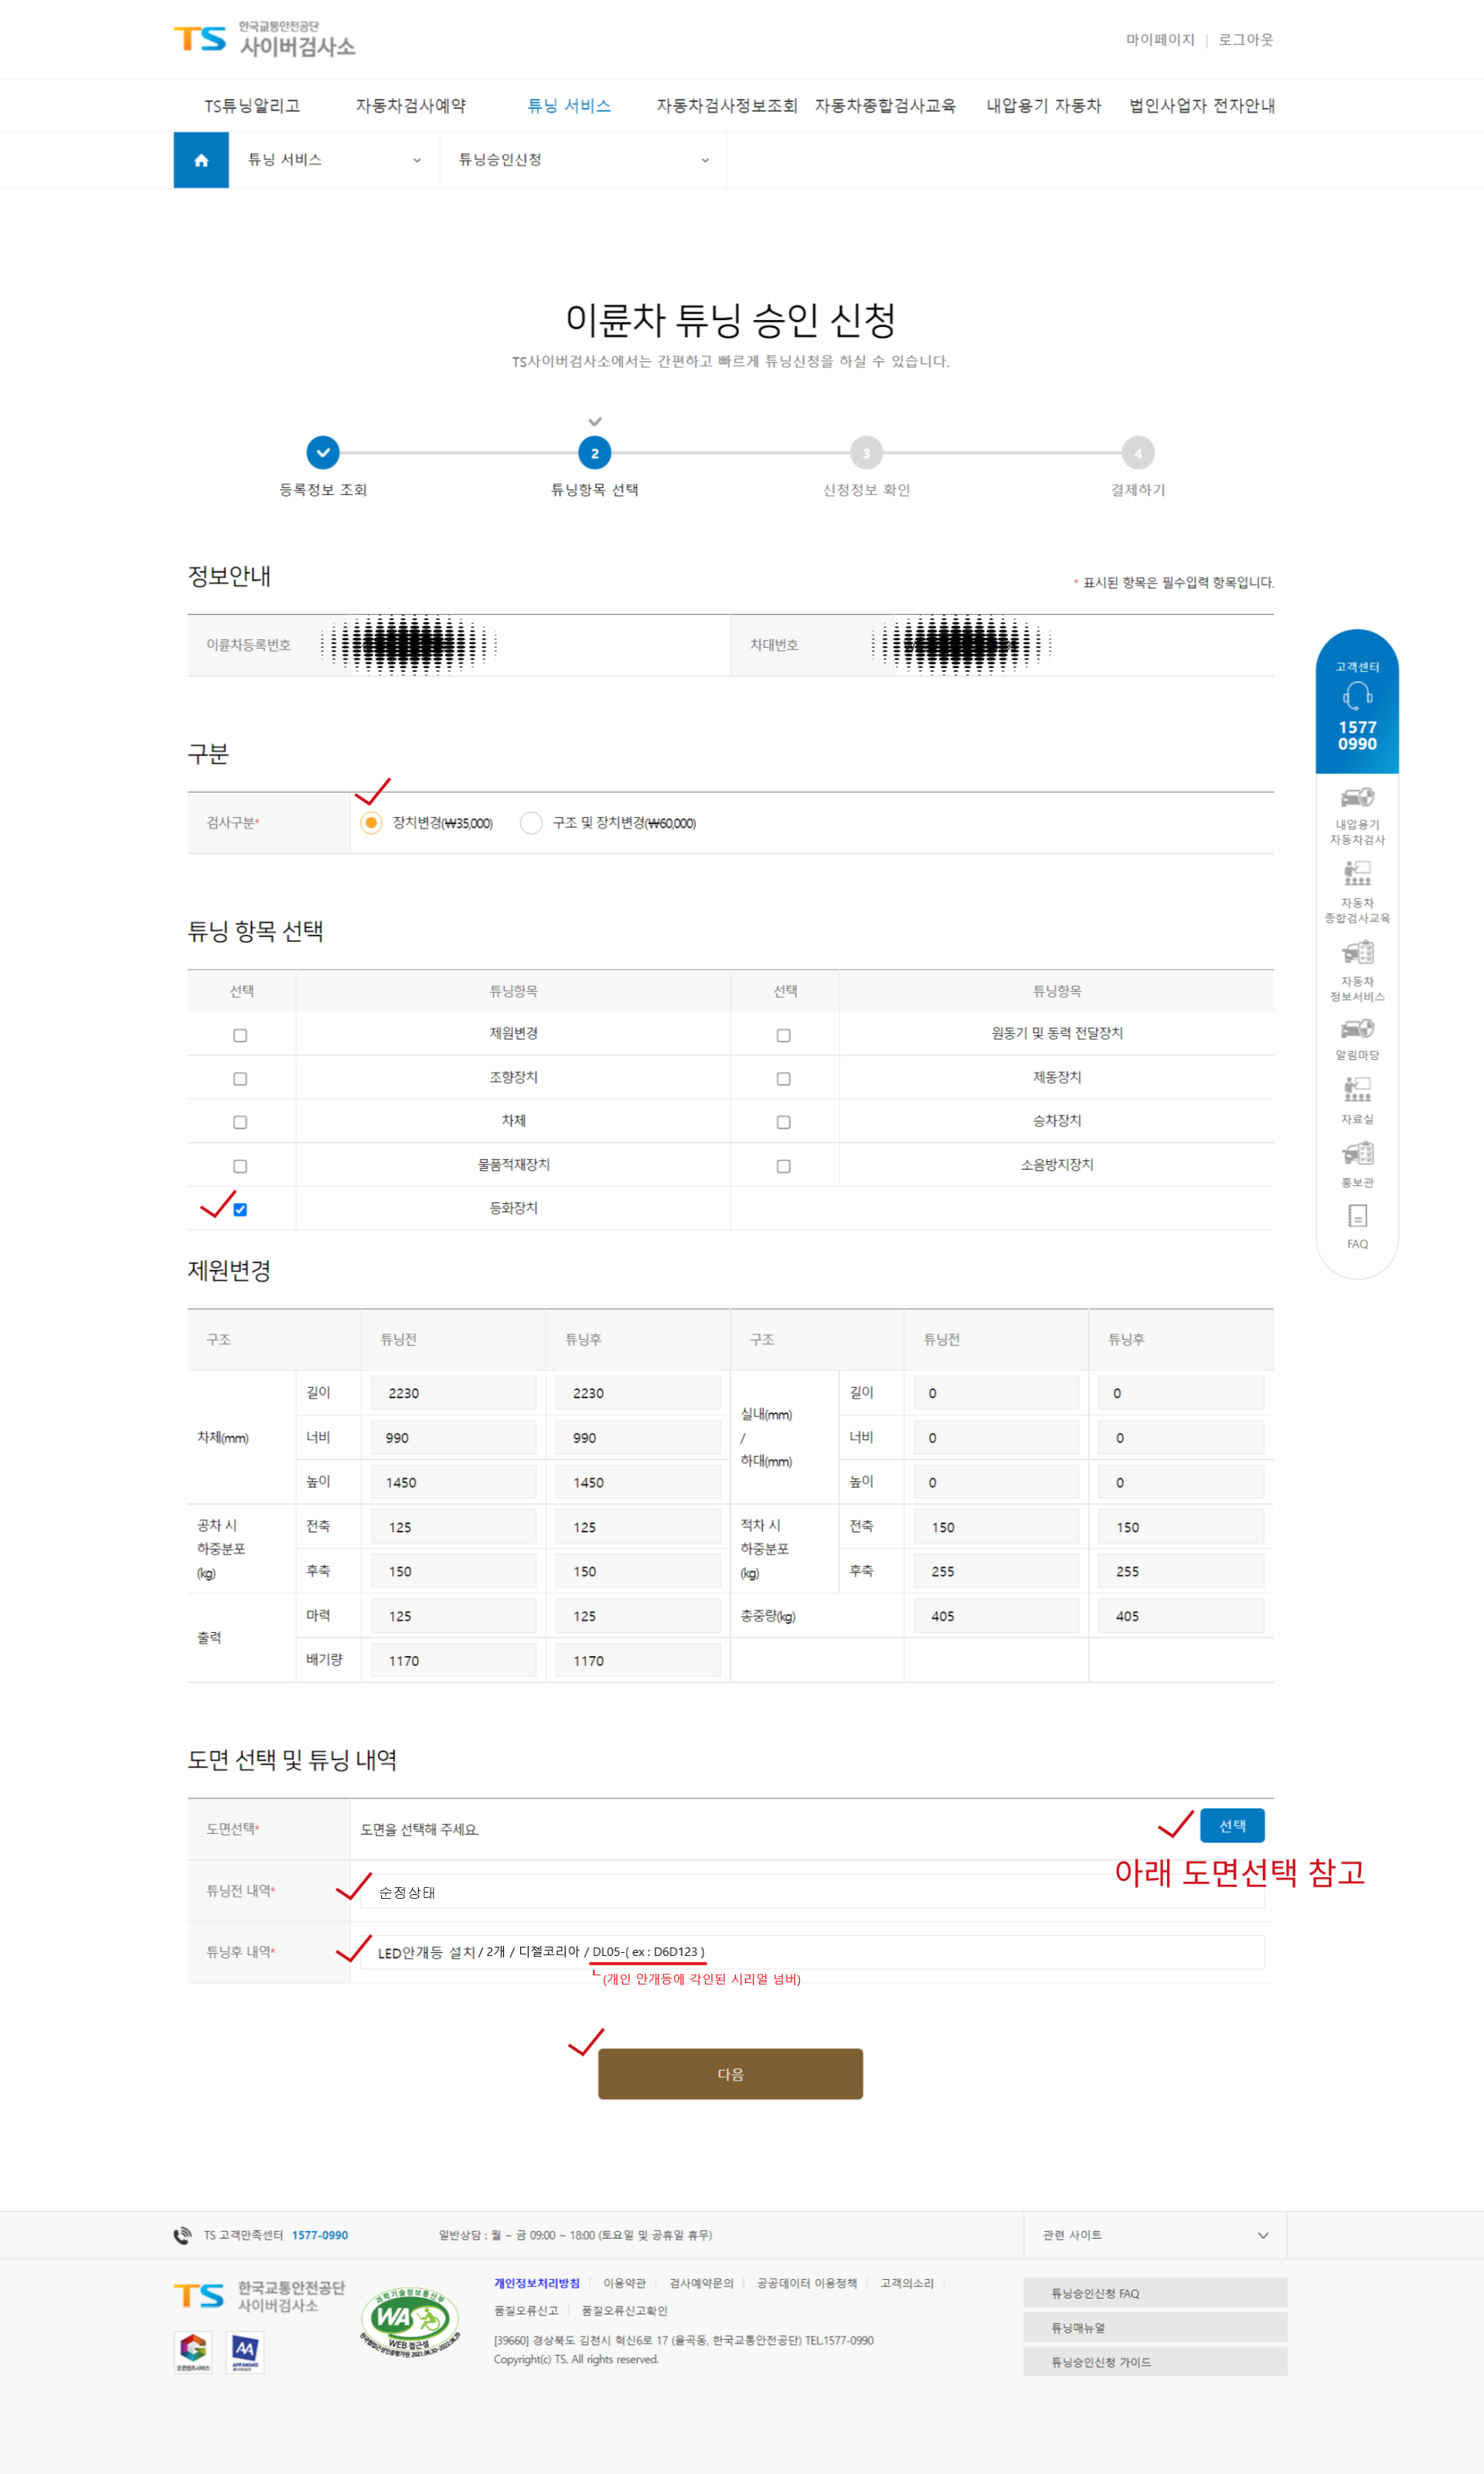Check the 소음방지장치 checkbox

[x=783, y=1167]
